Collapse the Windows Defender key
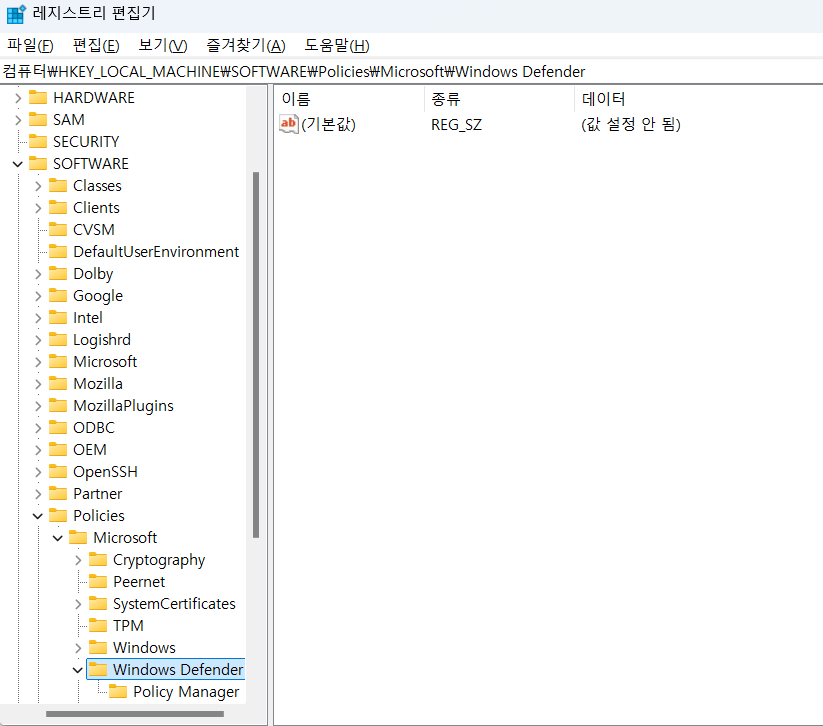823x726 pixels. [78, 670]
